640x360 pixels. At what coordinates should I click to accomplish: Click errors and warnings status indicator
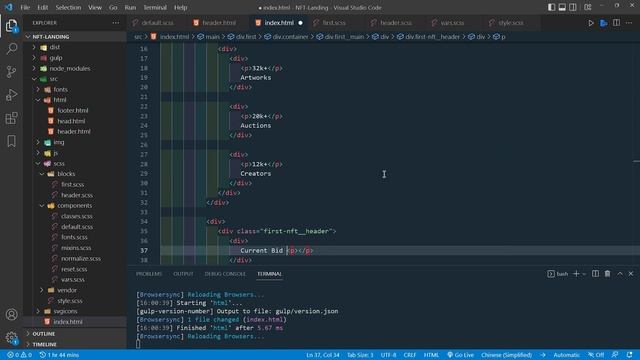point(19,355)
